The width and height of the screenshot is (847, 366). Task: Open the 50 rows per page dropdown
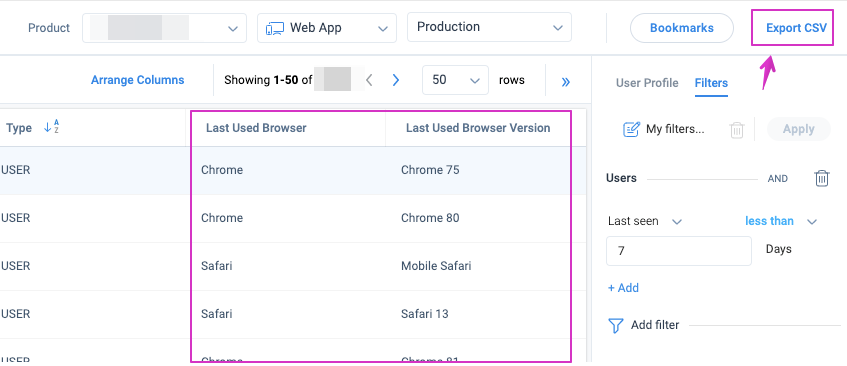click(455, 80)
